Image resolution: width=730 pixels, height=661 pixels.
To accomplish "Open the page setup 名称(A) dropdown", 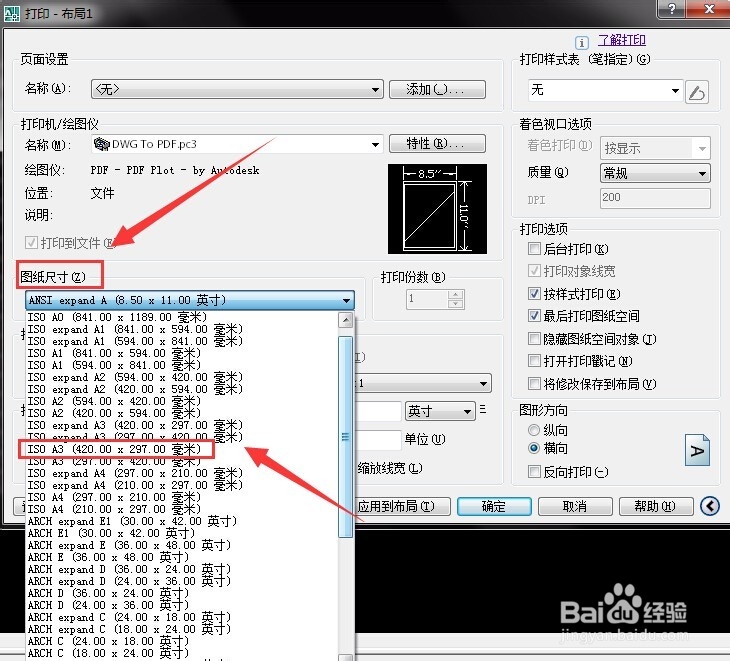I will click(237, 89).
